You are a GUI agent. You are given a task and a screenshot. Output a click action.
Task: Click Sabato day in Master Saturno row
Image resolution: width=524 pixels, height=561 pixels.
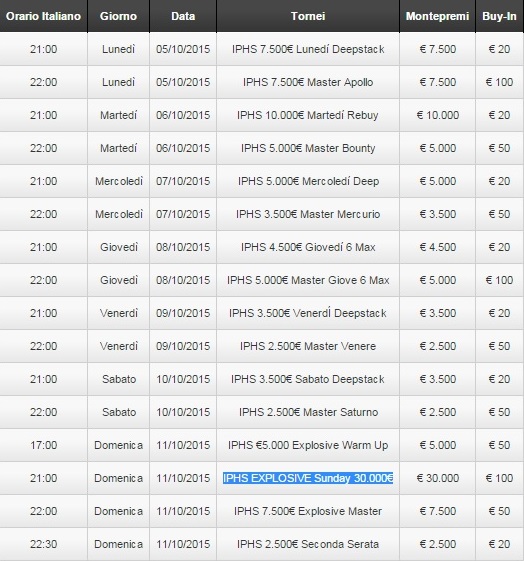[x=118, y=412]
